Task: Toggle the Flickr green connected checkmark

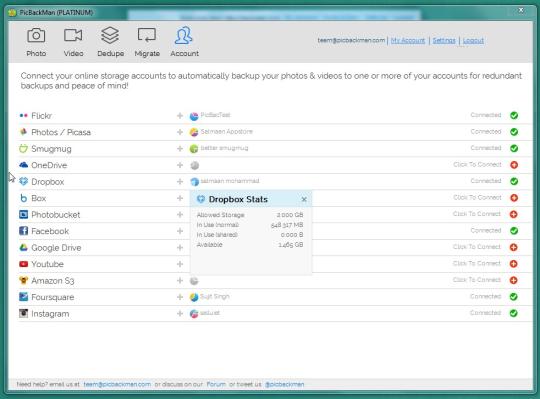Action: pos(514,115)
